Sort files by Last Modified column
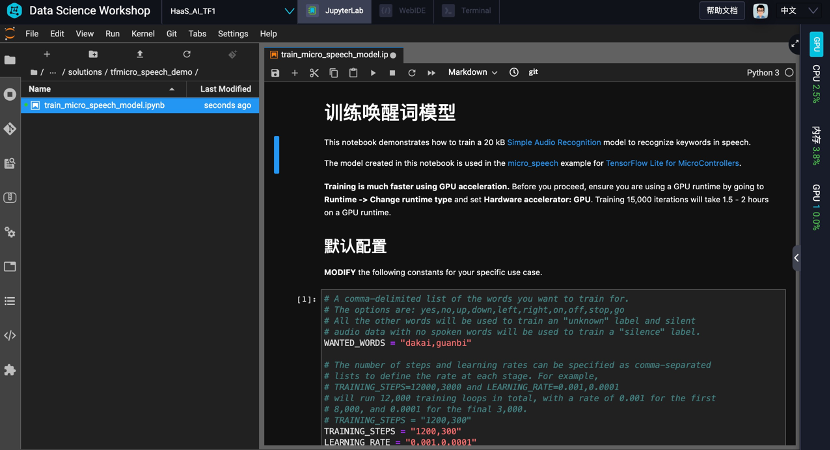 coord(225,89)
